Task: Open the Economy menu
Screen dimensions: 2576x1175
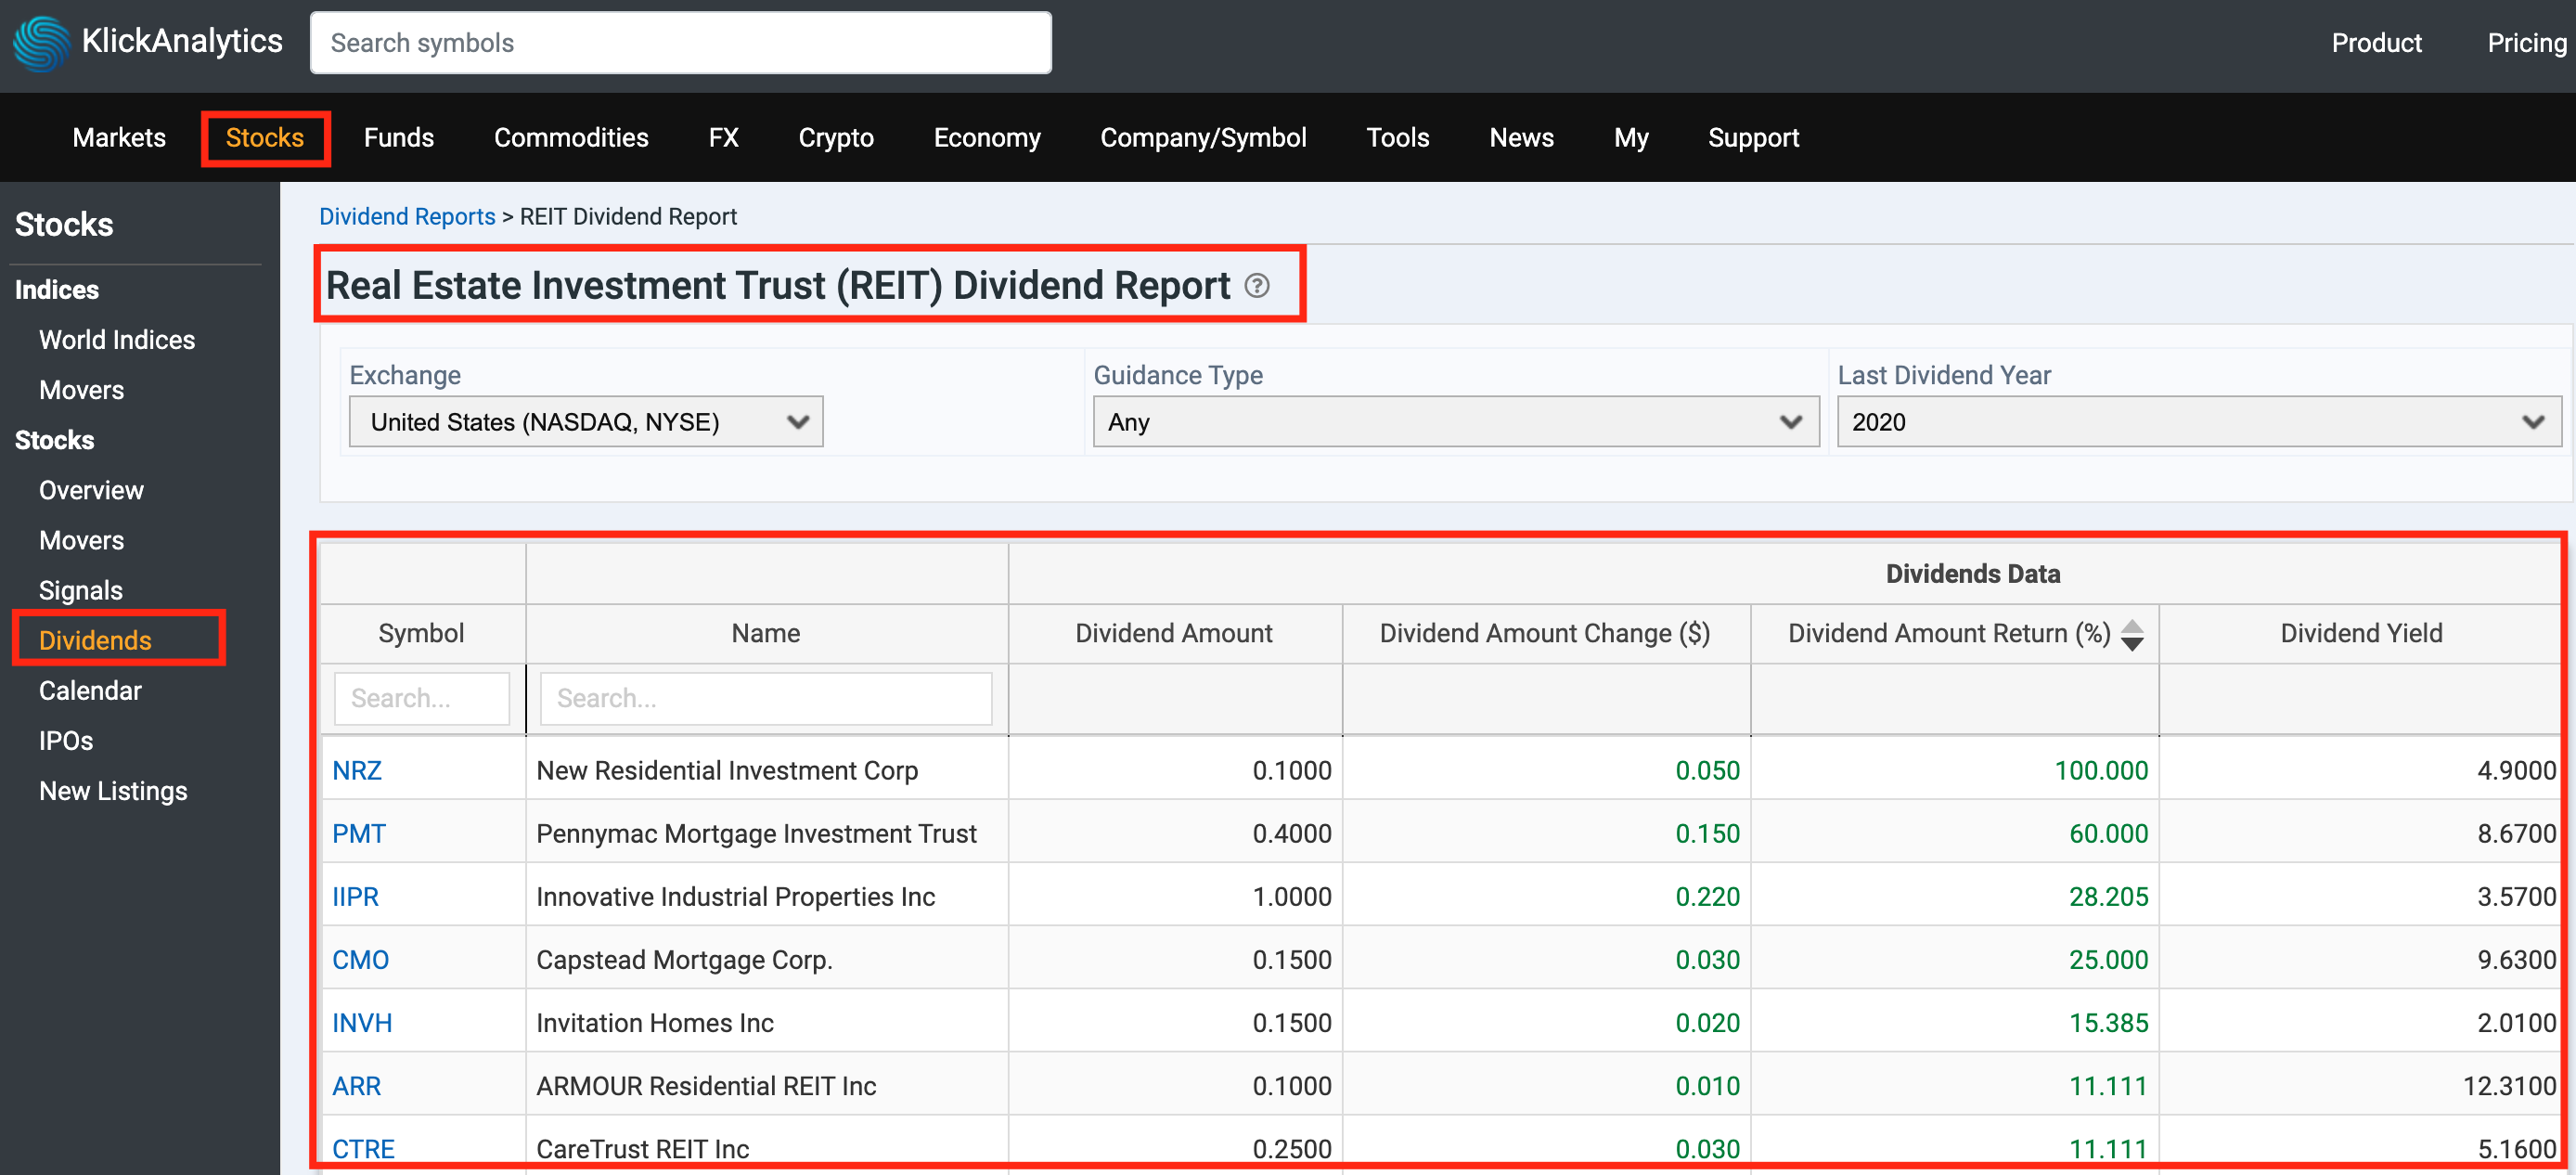Action: coord(987,138)
